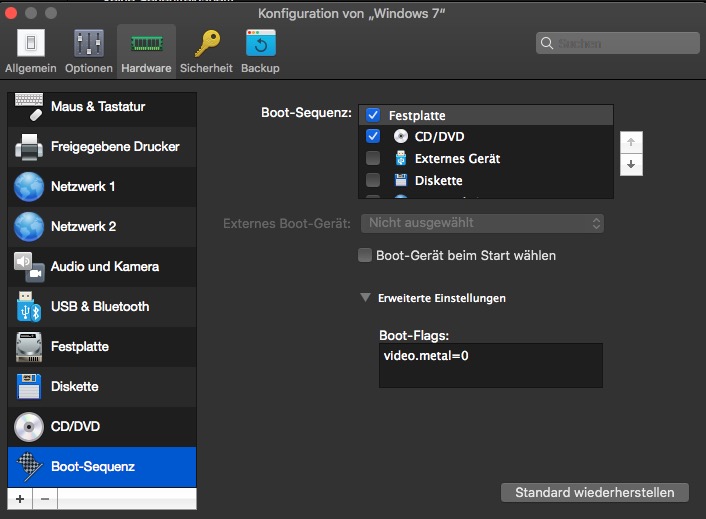Open the Sicherheit key icon
This screenshot has height=519, width=706.
[207, 43]
